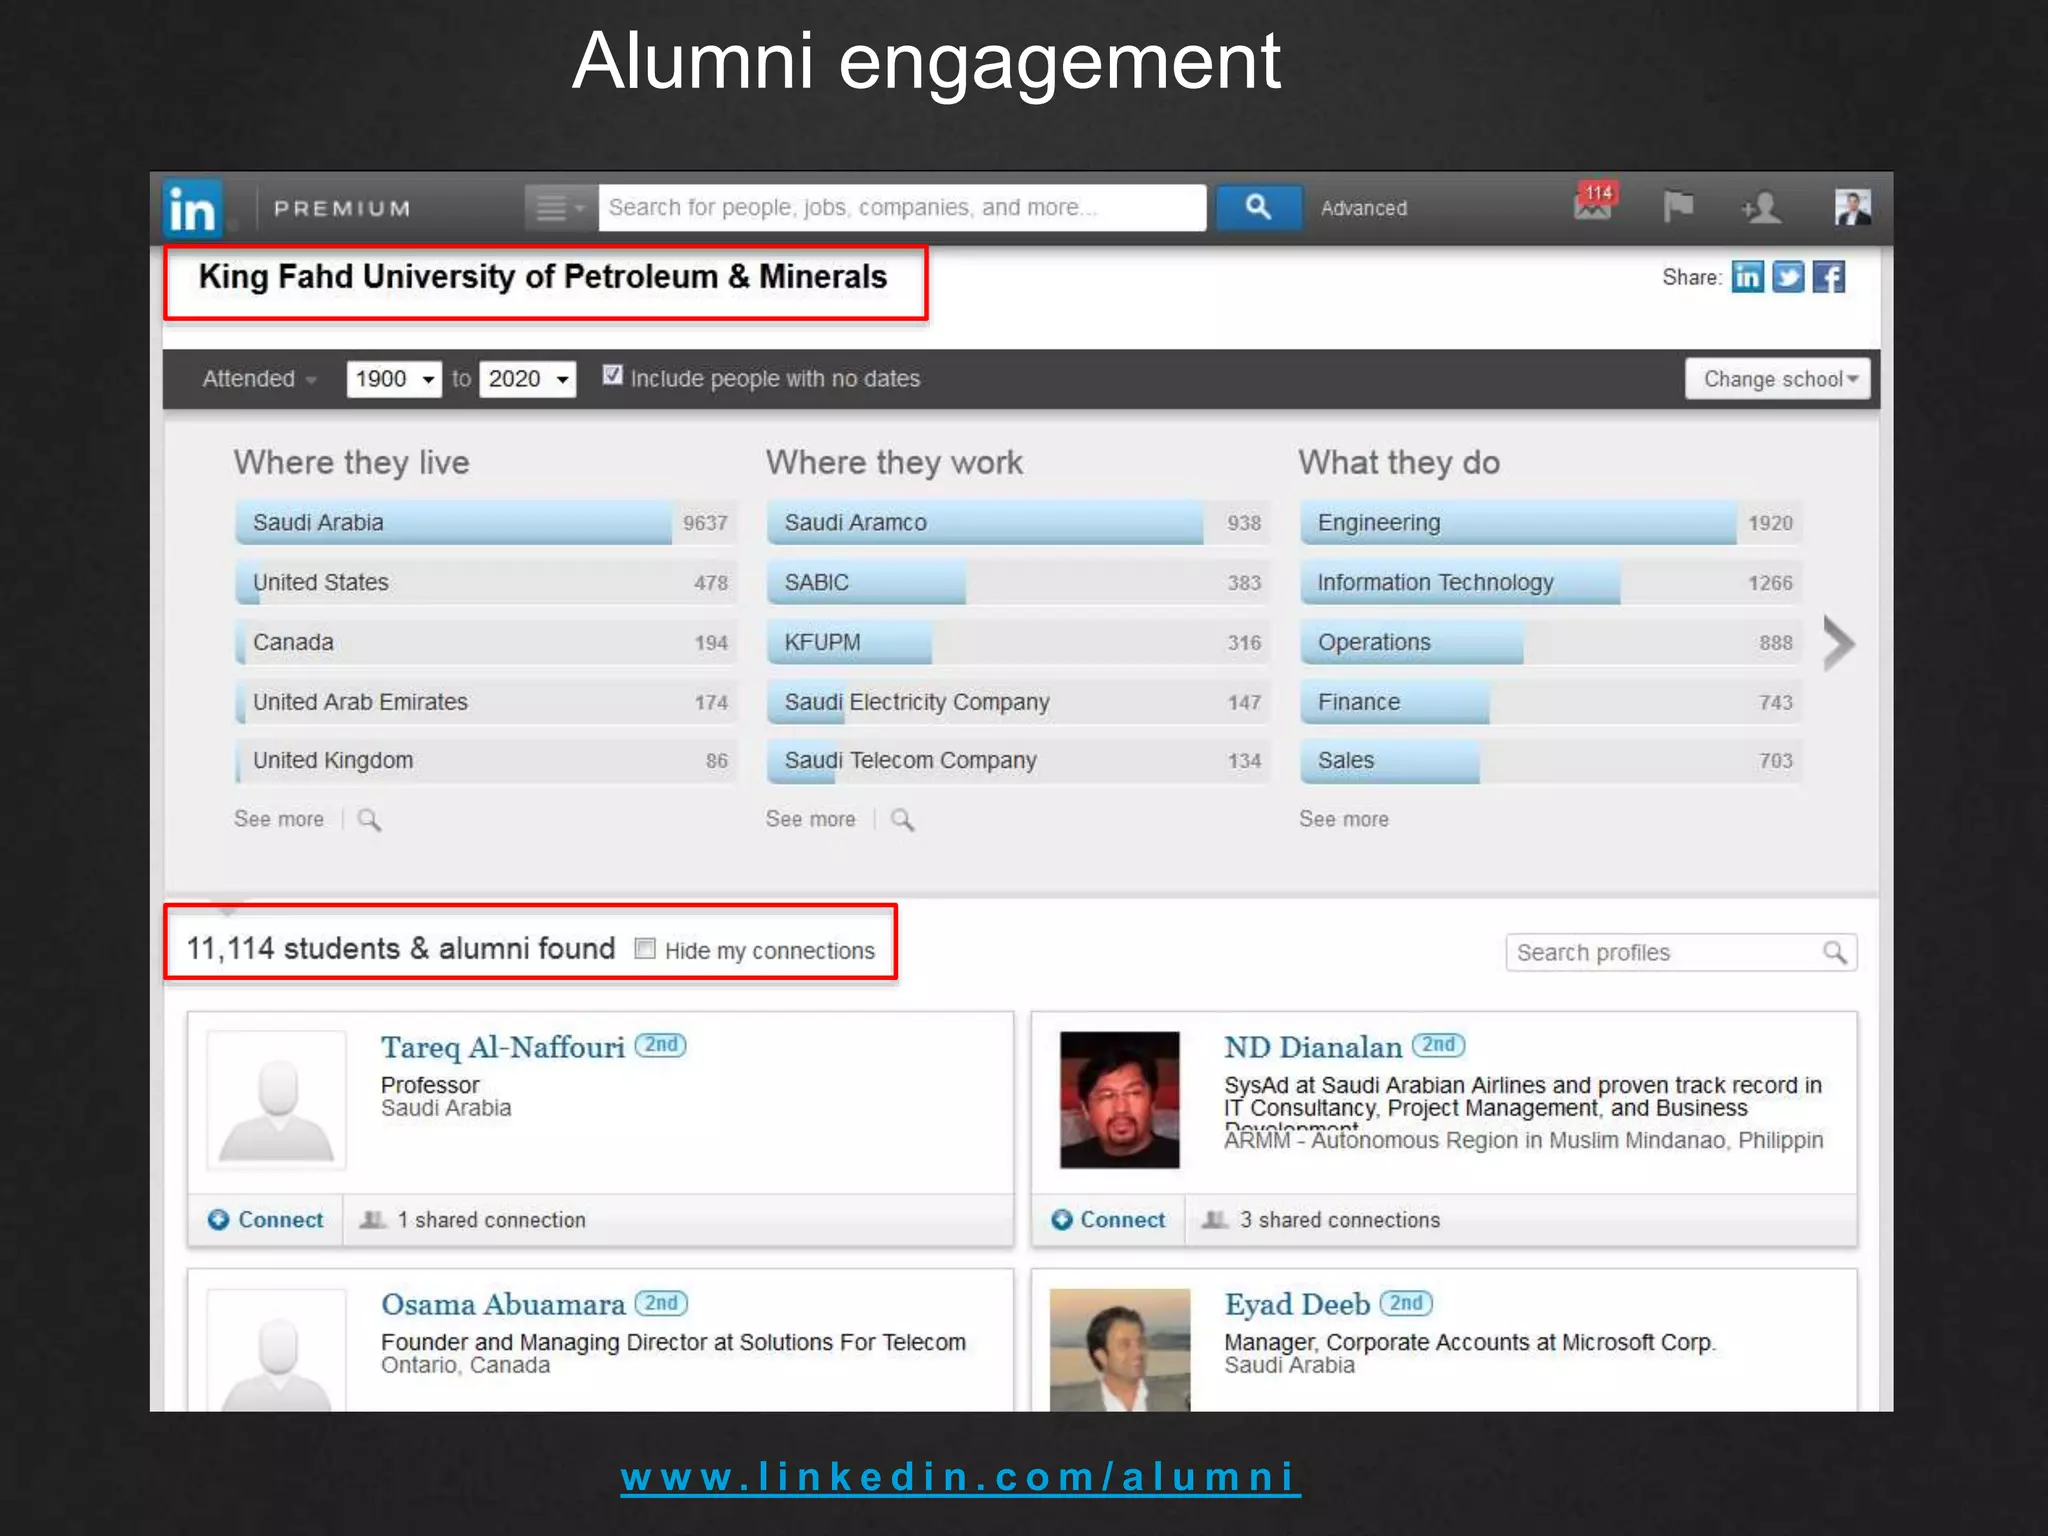Click See more under Where they work
This screenshot has width=2048, height=1536.
point(811,819)
